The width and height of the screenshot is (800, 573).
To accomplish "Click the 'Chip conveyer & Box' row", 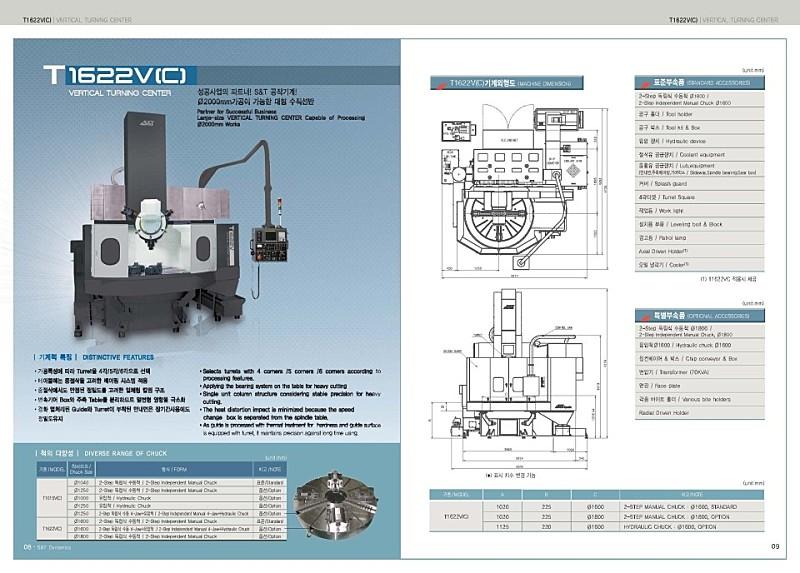I will coord(699,359).
